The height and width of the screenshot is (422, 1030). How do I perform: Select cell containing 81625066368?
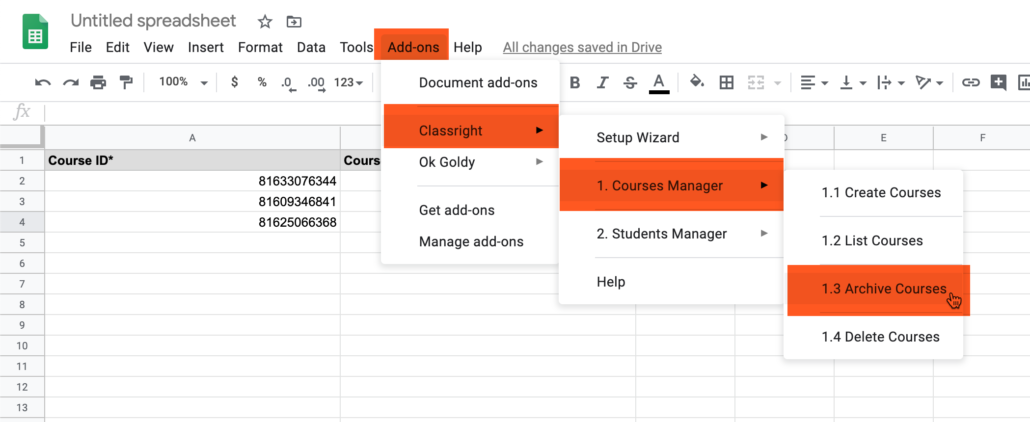(192, 222)
